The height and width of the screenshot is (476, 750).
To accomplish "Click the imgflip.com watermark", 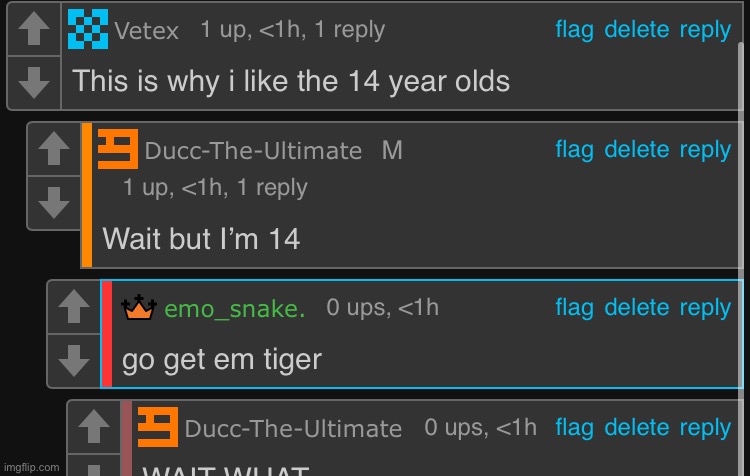I will coord(32,467).
